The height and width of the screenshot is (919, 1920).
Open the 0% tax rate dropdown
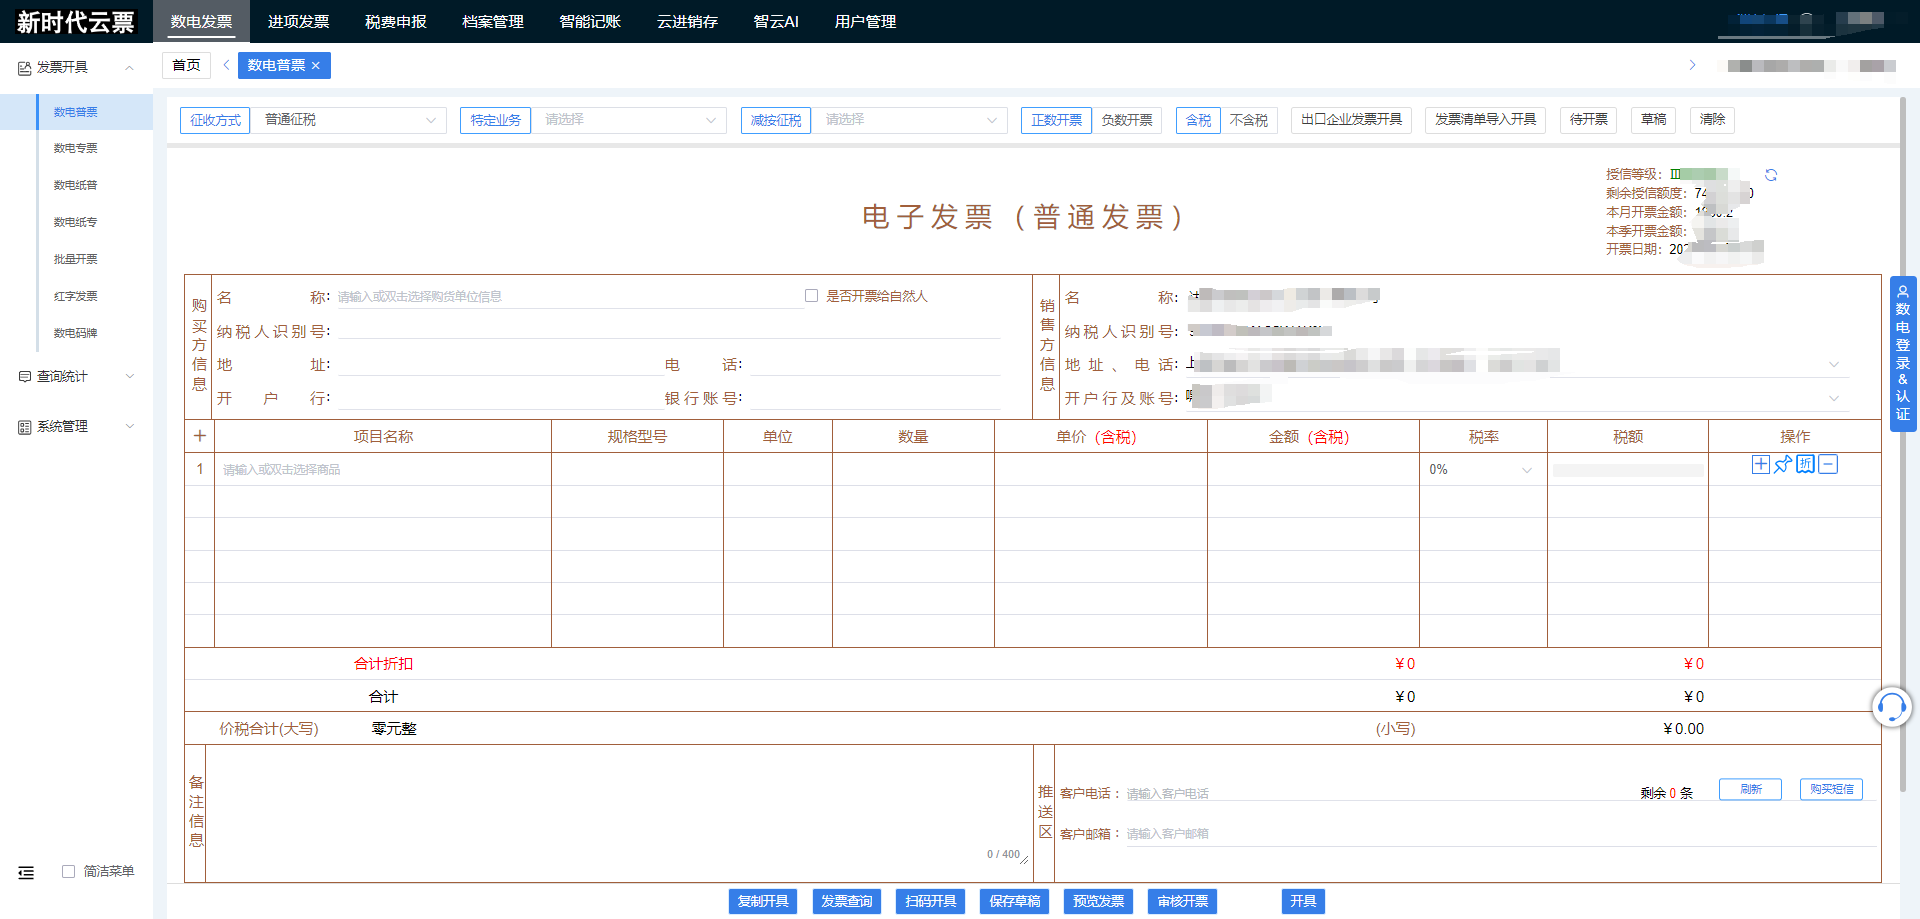(1482, 469)
